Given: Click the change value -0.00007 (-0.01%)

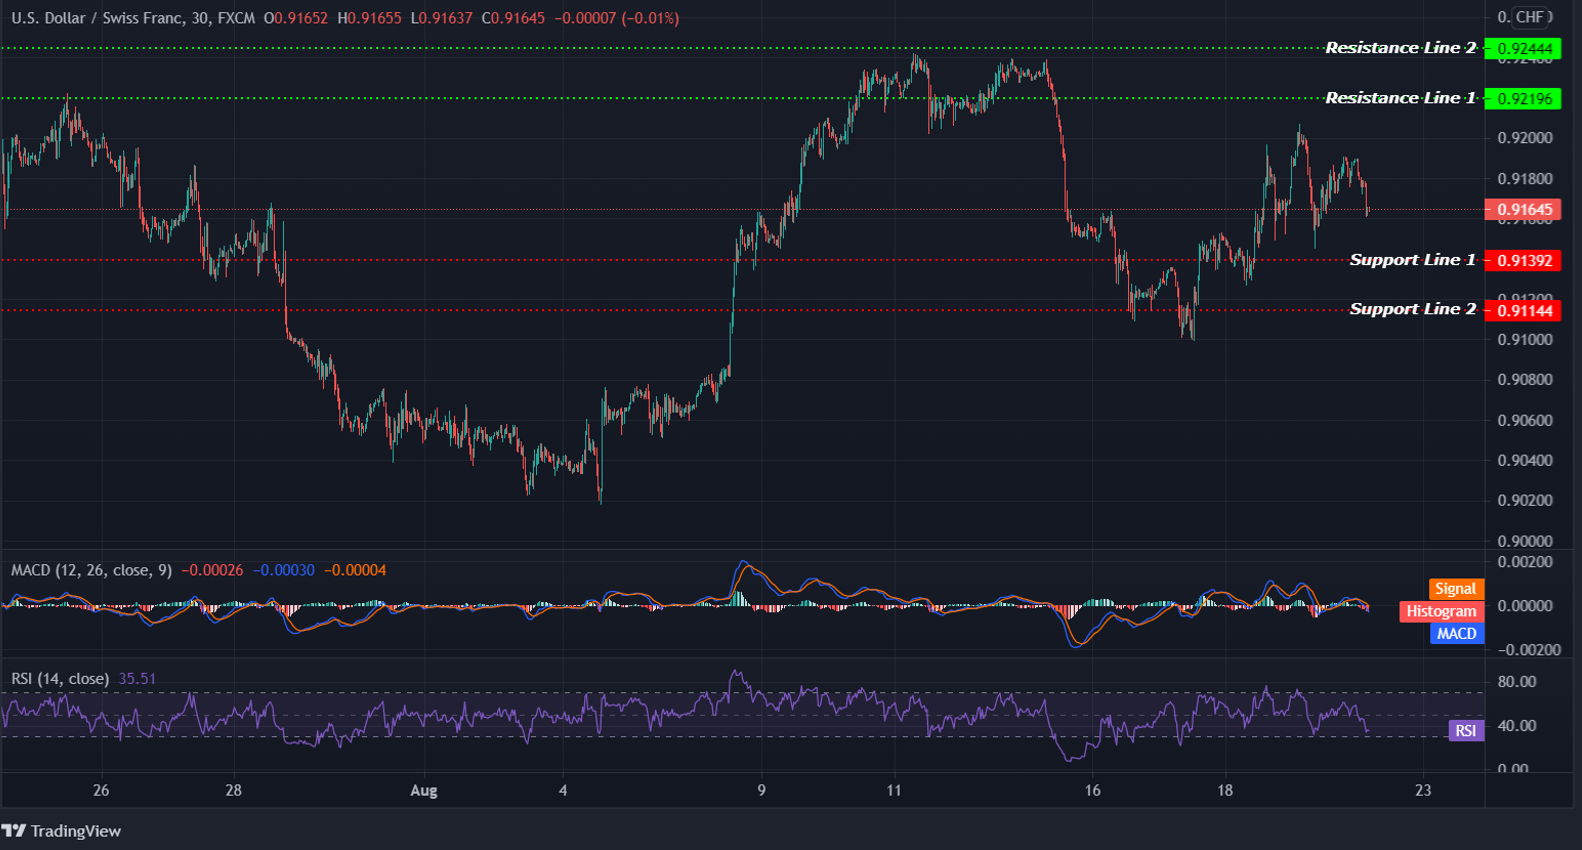Looking at the screenshot, I should 617,18.
